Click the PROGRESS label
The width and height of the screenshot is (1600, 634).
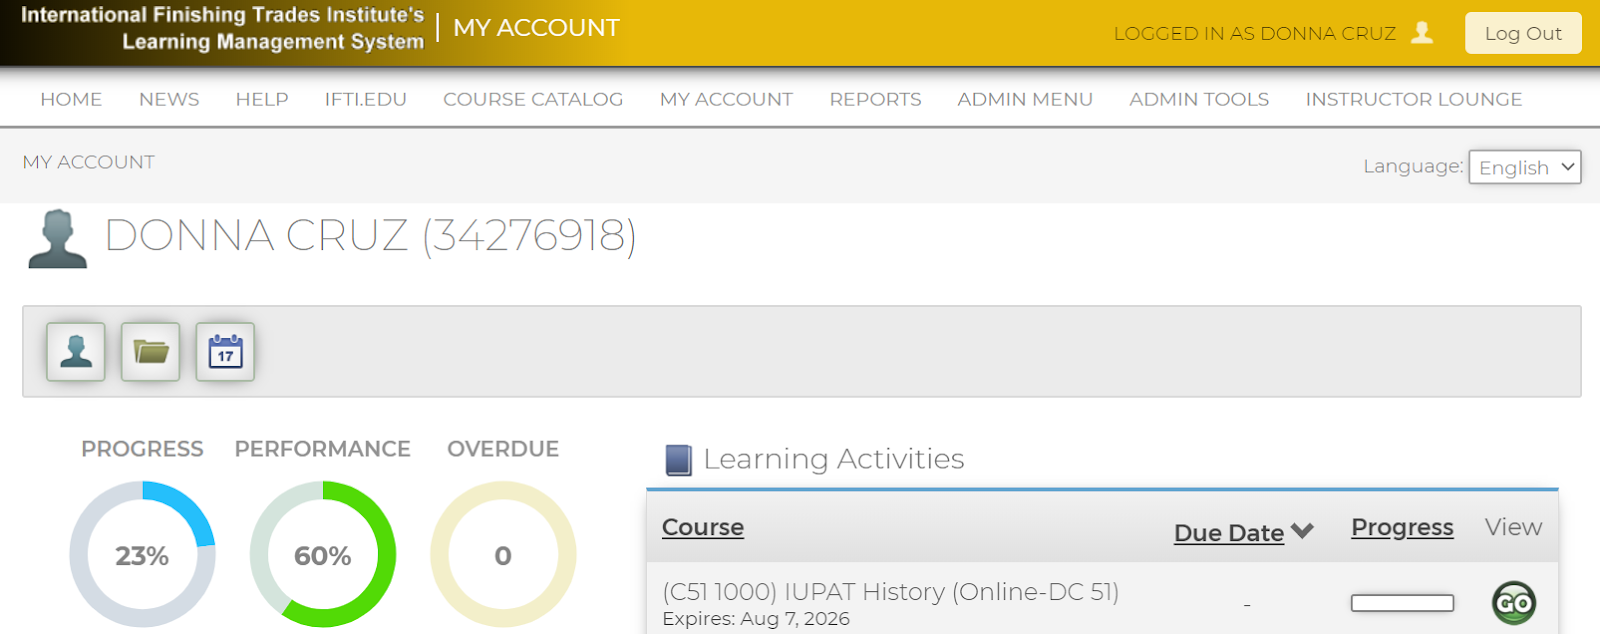click(142, 449)
